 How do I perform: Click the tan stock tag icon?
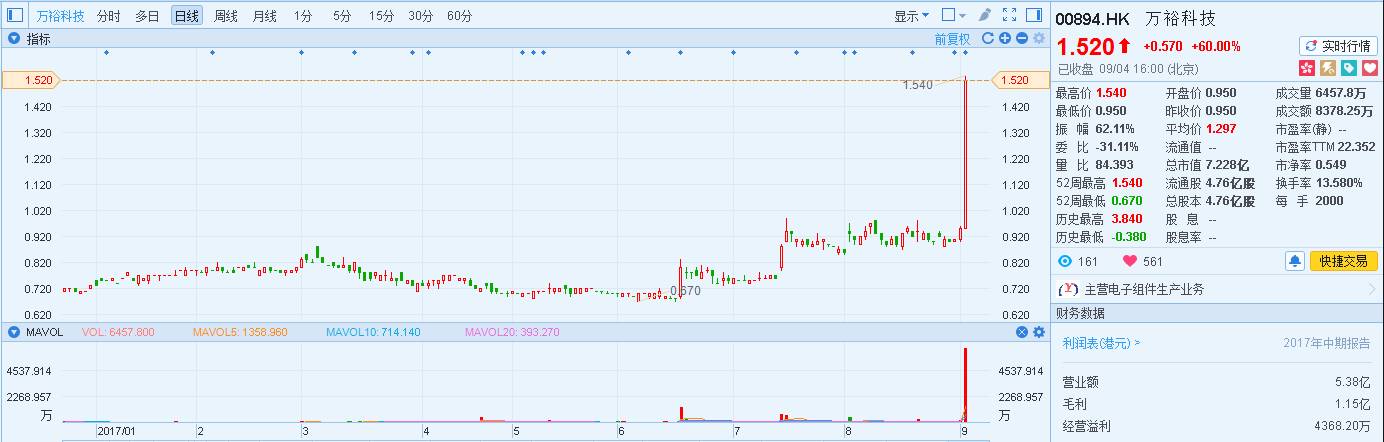1328,68
